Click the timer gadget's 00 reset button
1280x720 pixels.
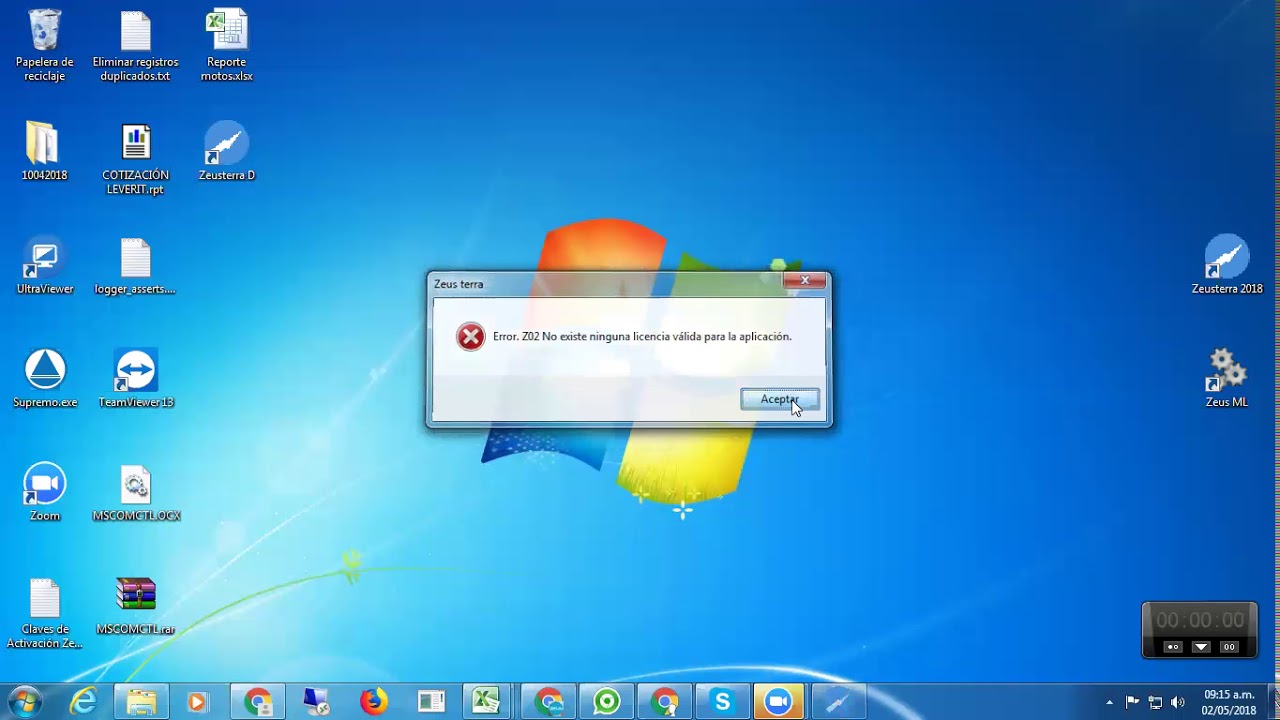(1229, 647)
